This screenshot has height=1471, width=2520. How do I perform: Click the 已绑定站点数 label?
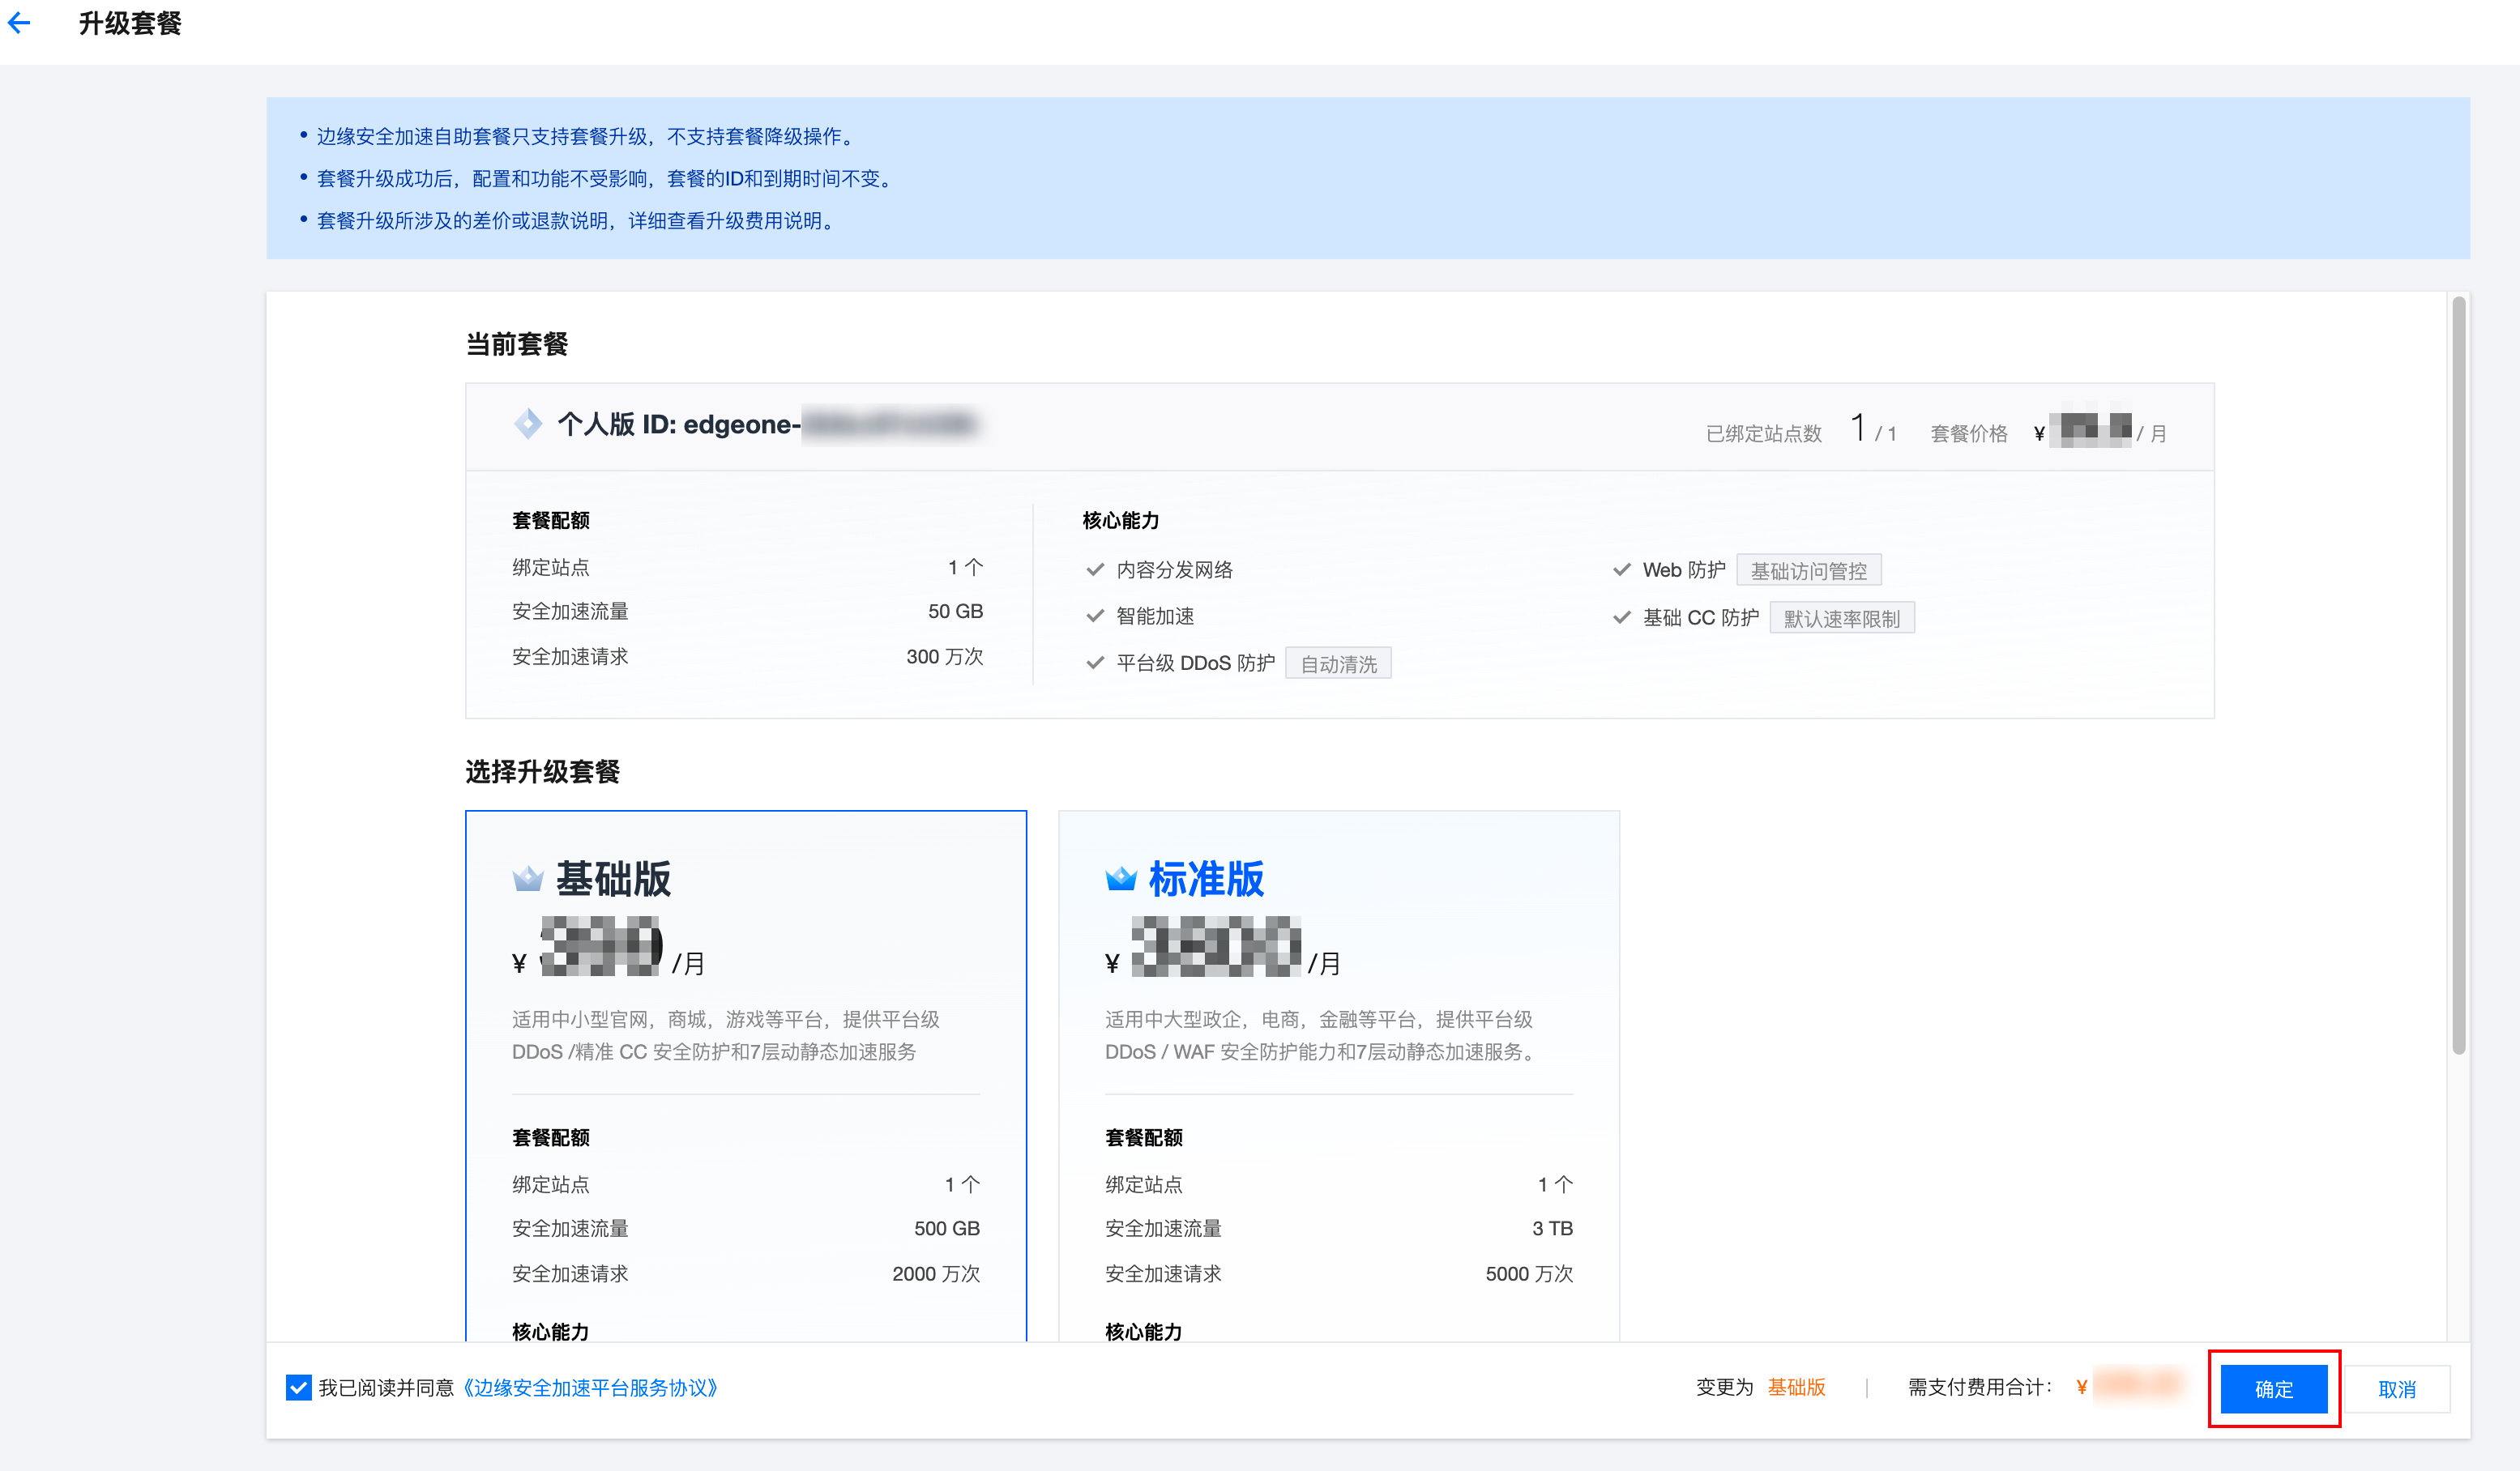point(1764,433)
